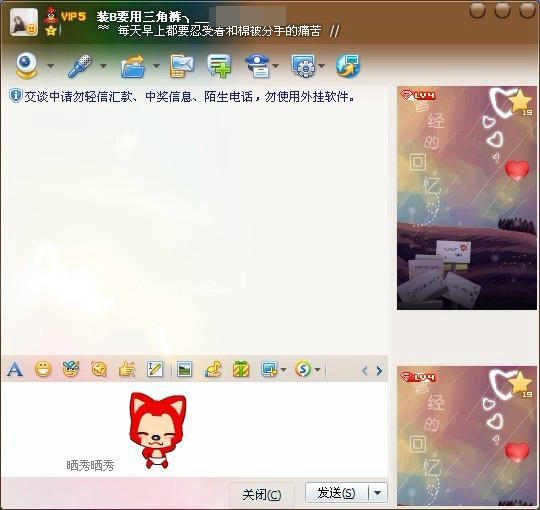The width and height of the screenshot is (540, 510).
Task: Insert a picture using image icon
Action: tap(185, 369)
